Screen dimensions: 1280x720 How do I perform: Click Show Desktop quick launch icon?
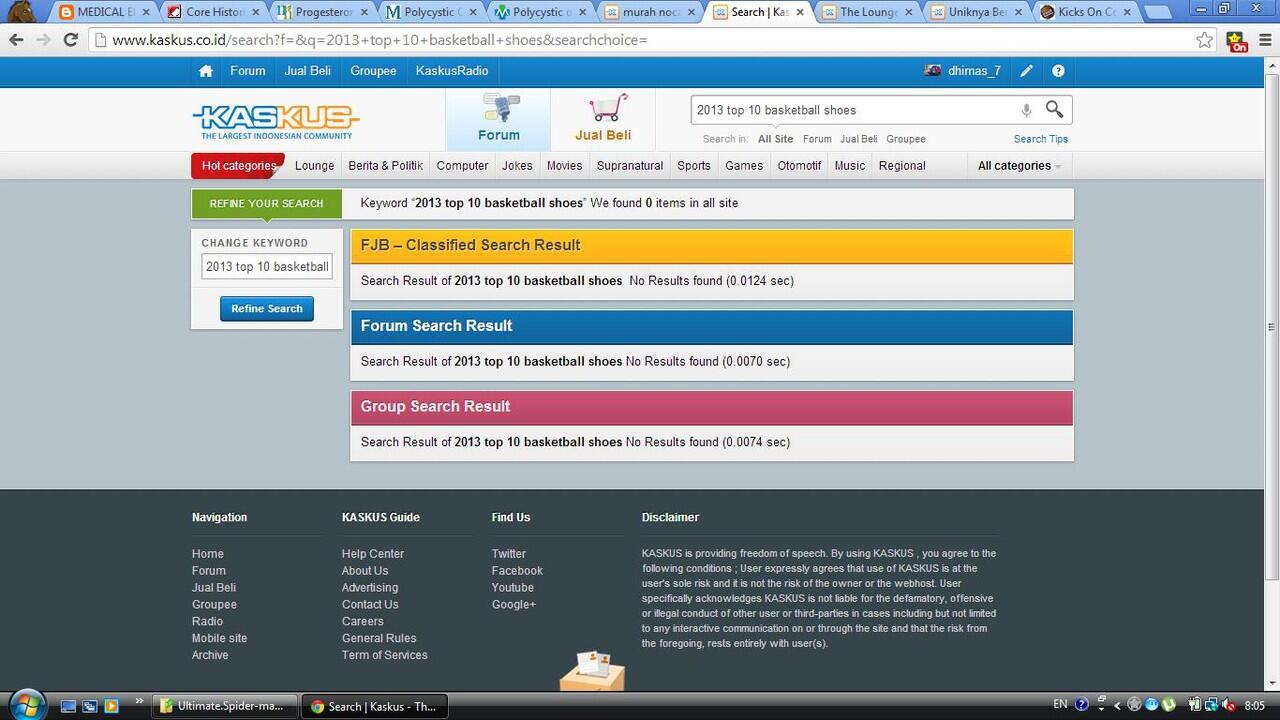[x=68, y=706]
